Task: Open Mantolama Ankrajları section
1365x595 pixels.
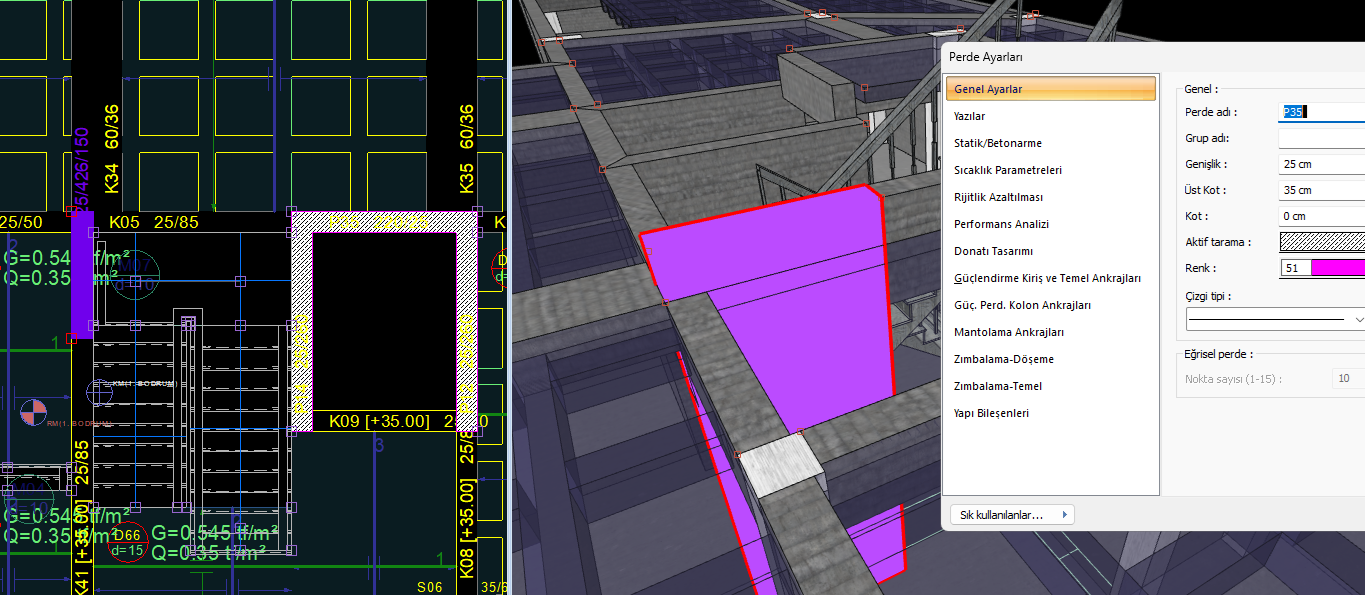Action: point(1008,332)
